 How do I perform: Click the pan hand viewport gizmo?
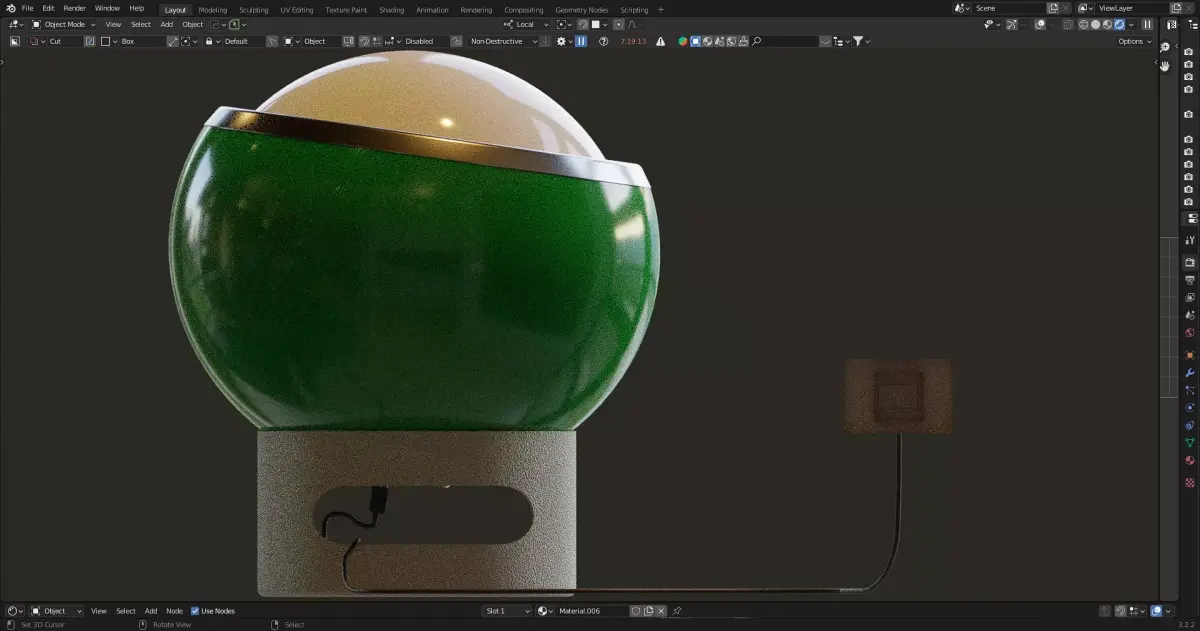coord(1165,65)
